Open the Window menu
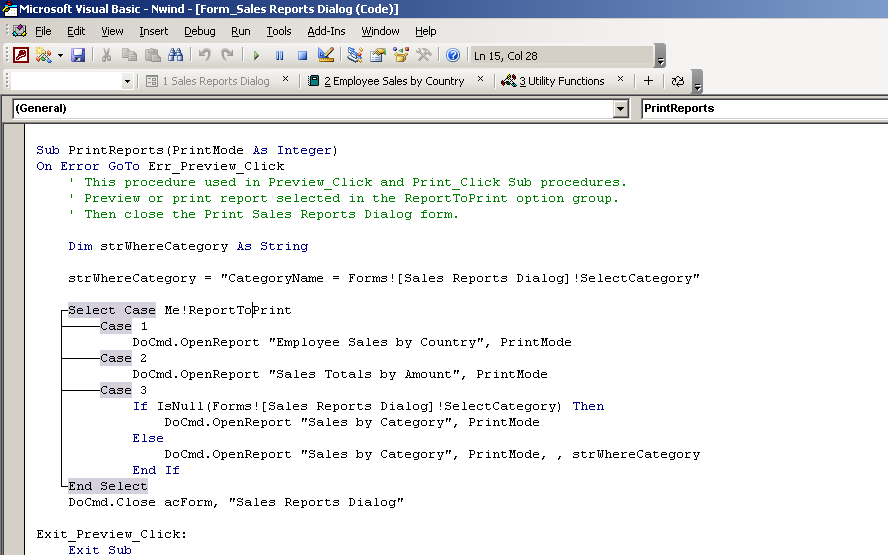The height and width of the screenshot is (555, 888). [x=380, y=31]
